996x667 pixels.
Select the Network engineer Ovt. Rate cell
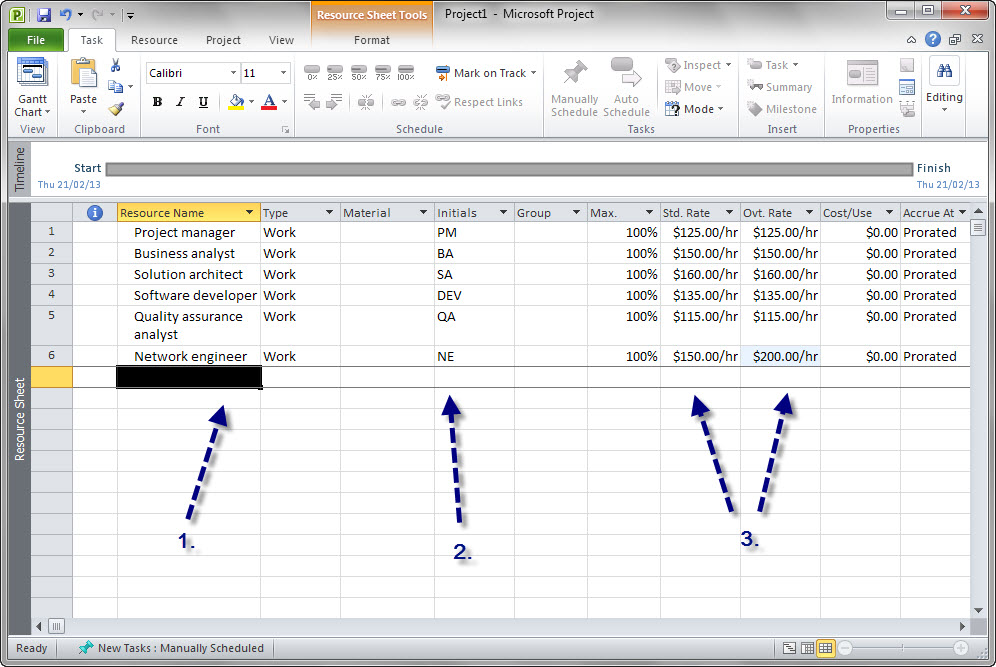coord(779,356)
